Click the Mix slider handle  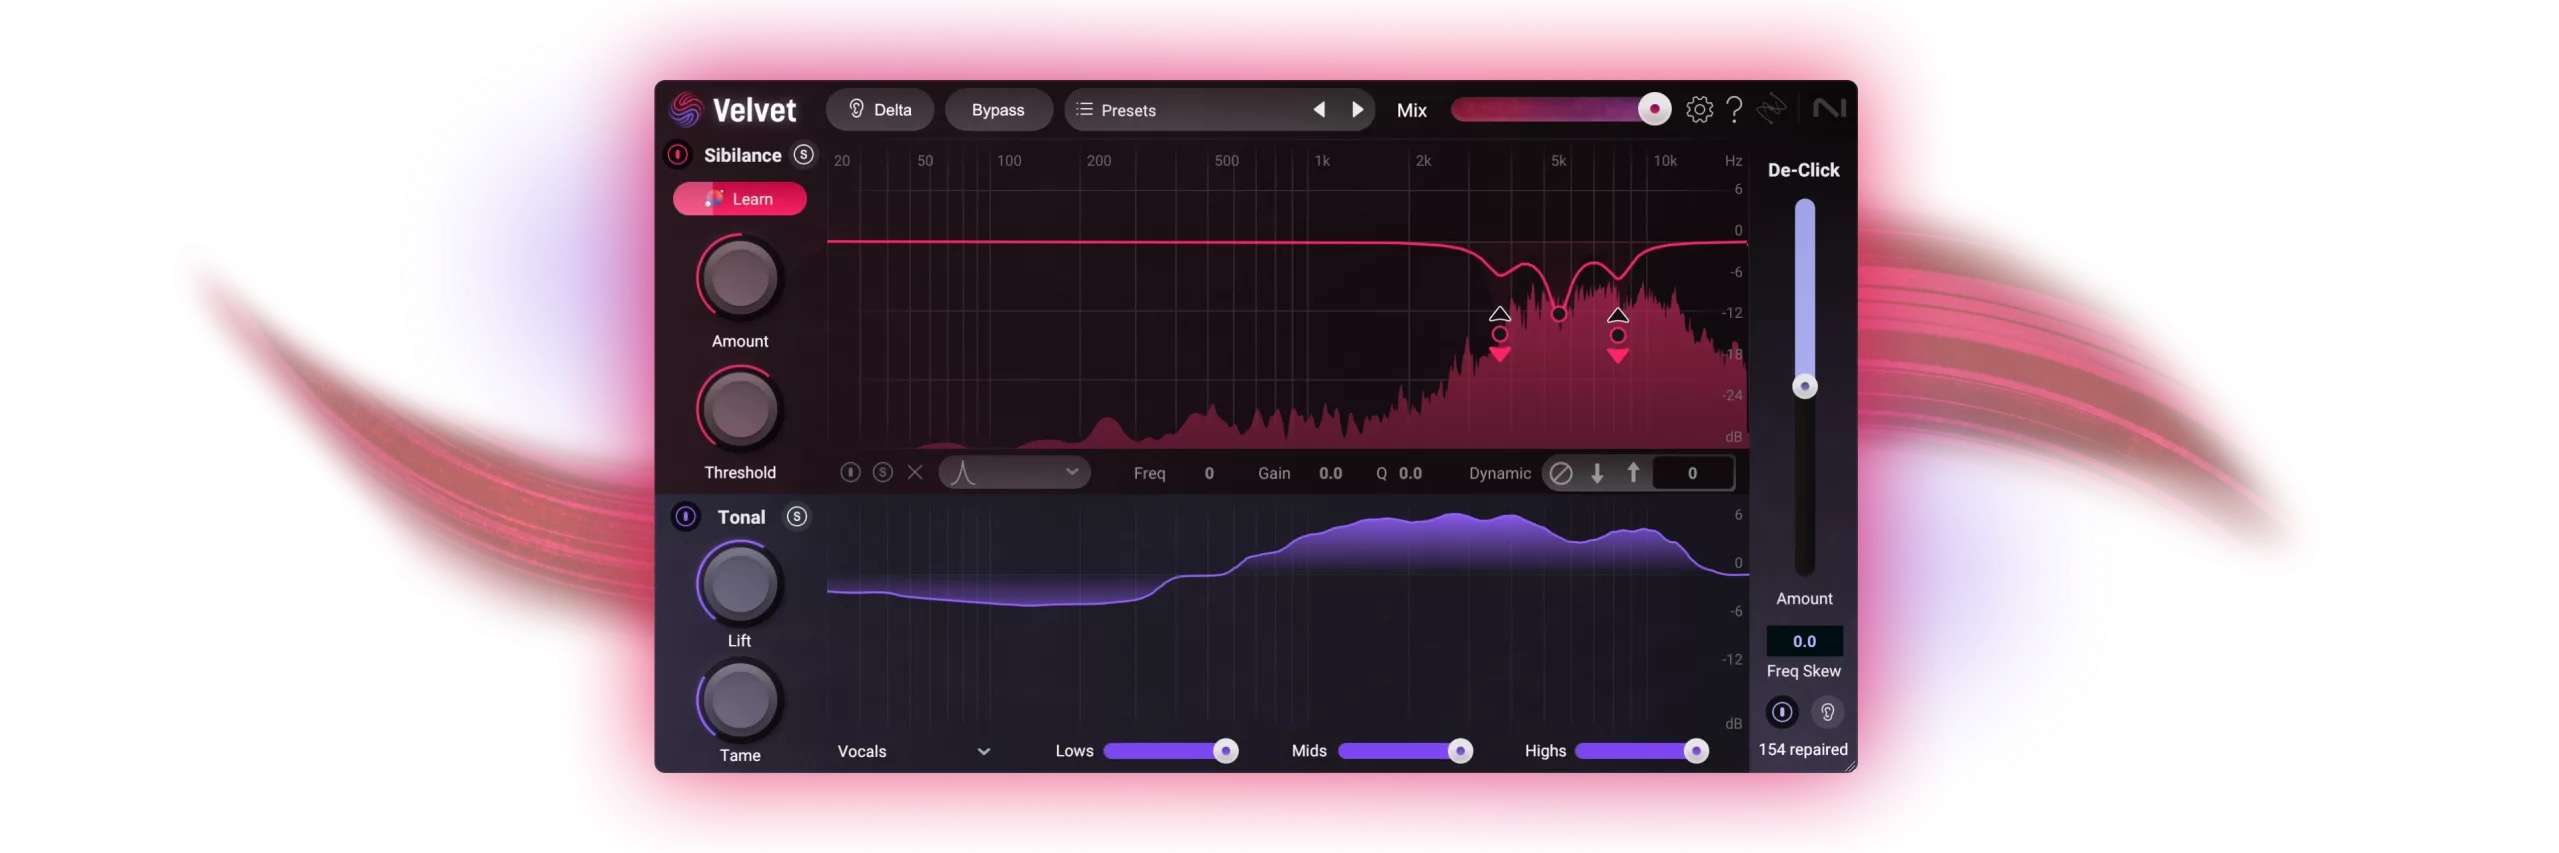click(x=1653, y=109)
